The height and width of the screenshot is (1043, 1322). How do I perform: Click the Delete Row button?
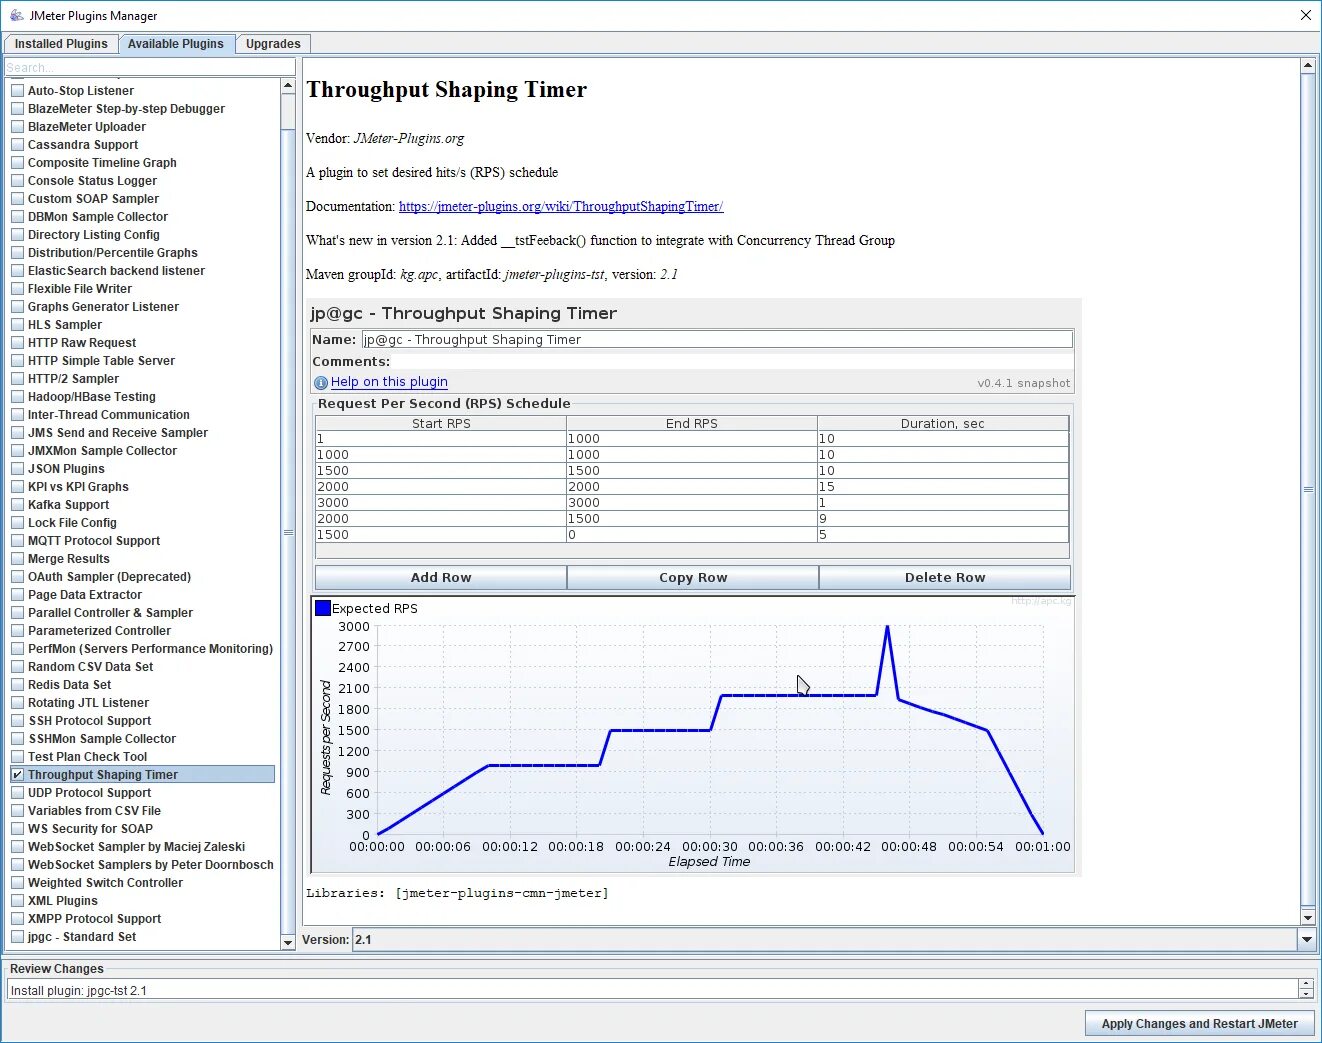[x=945, y=578]
